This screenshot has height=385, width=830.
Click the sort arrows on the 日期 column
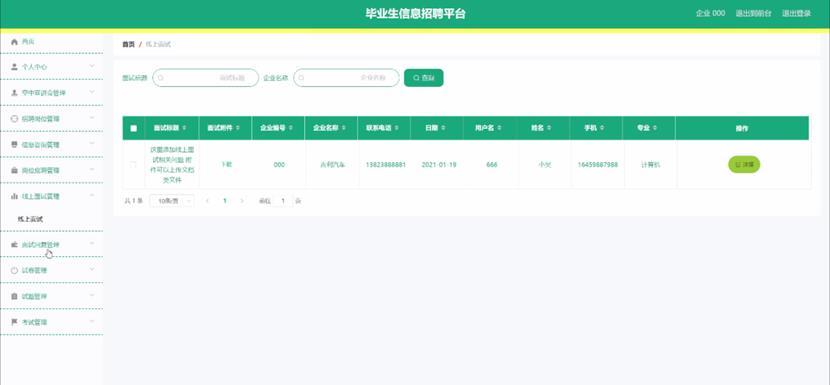(x=443, y=128)
